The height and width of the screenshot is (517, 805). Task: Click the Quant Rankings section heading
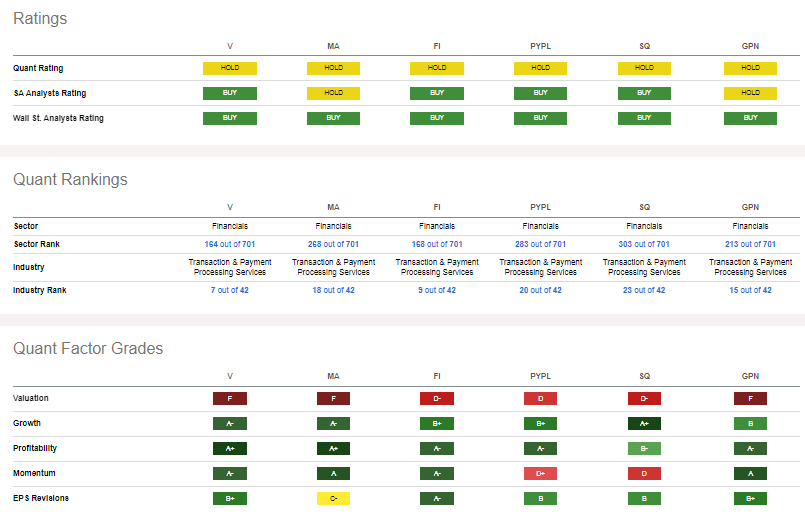pyautogui.click(x=70, y=180)
